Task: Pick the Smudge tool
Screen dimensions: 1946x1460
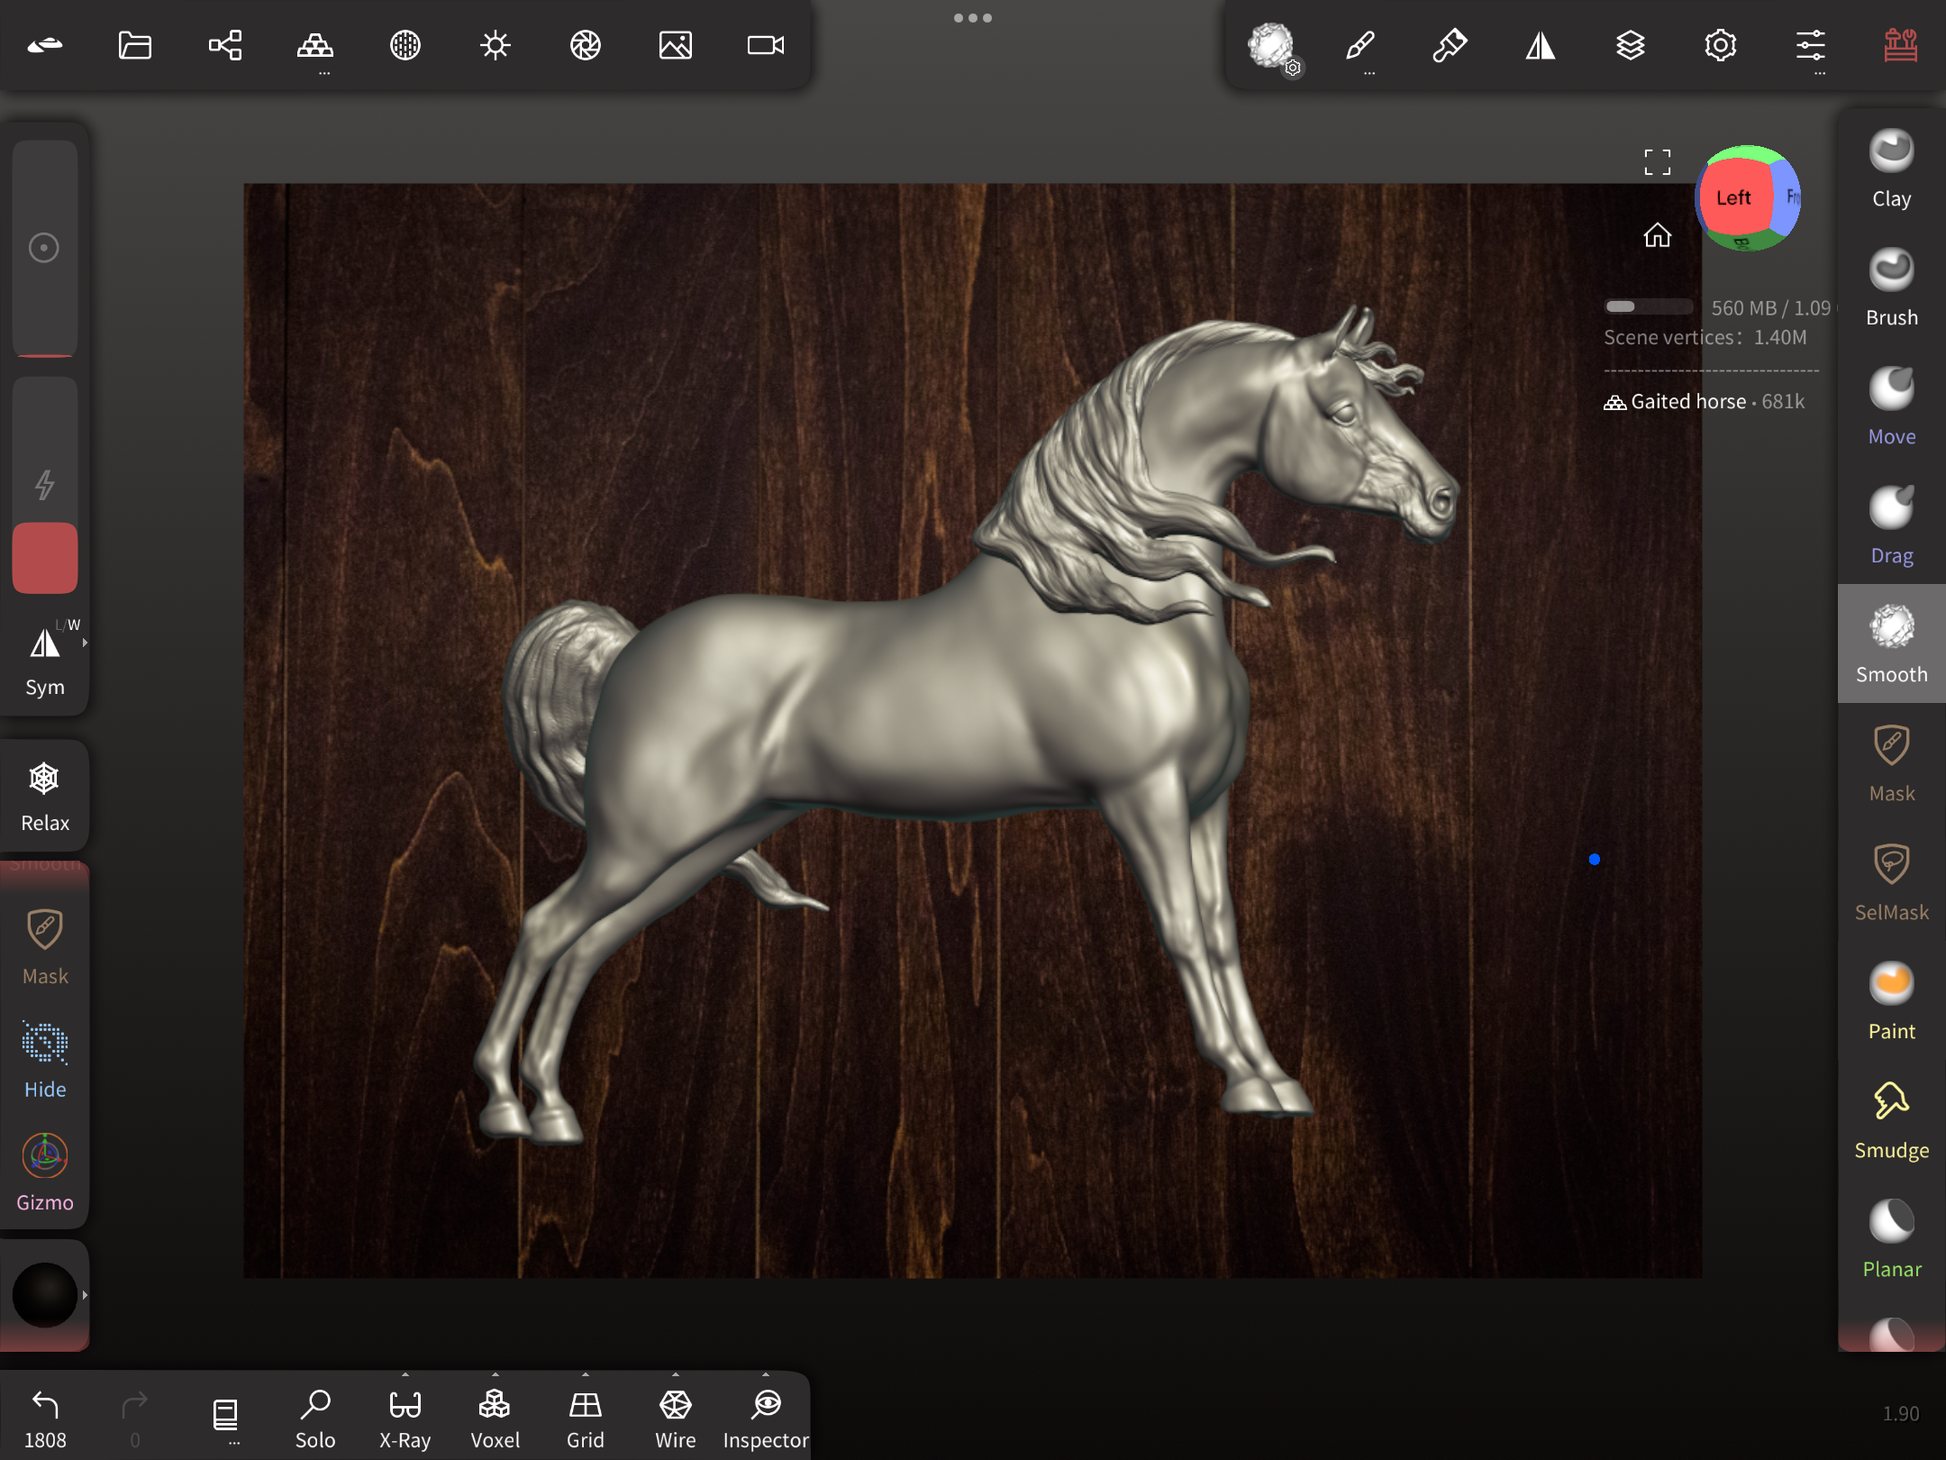Action: pyautogui.click(x=1890, y=1120)
